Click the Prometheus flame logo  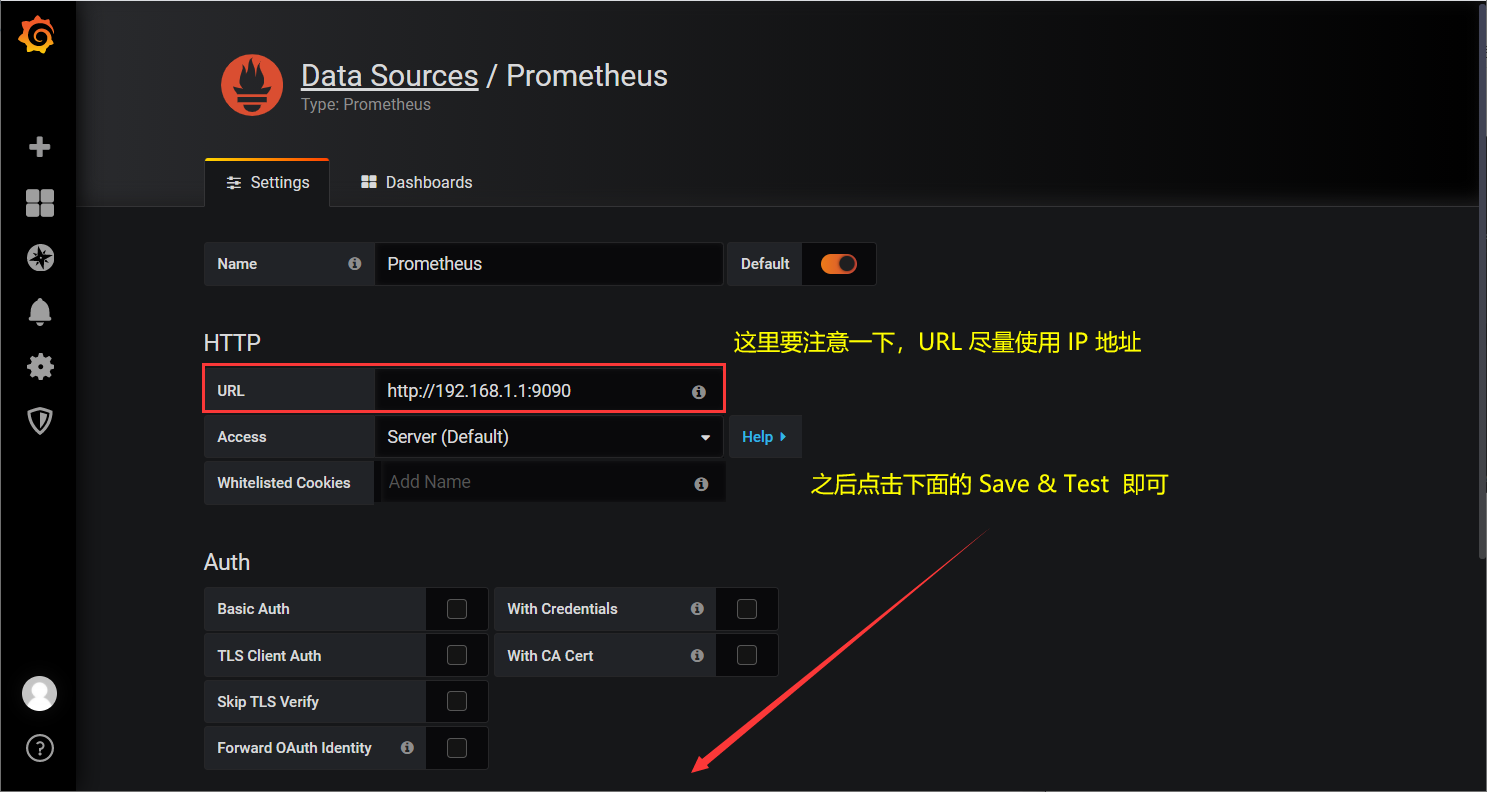(x=252, y=86)
